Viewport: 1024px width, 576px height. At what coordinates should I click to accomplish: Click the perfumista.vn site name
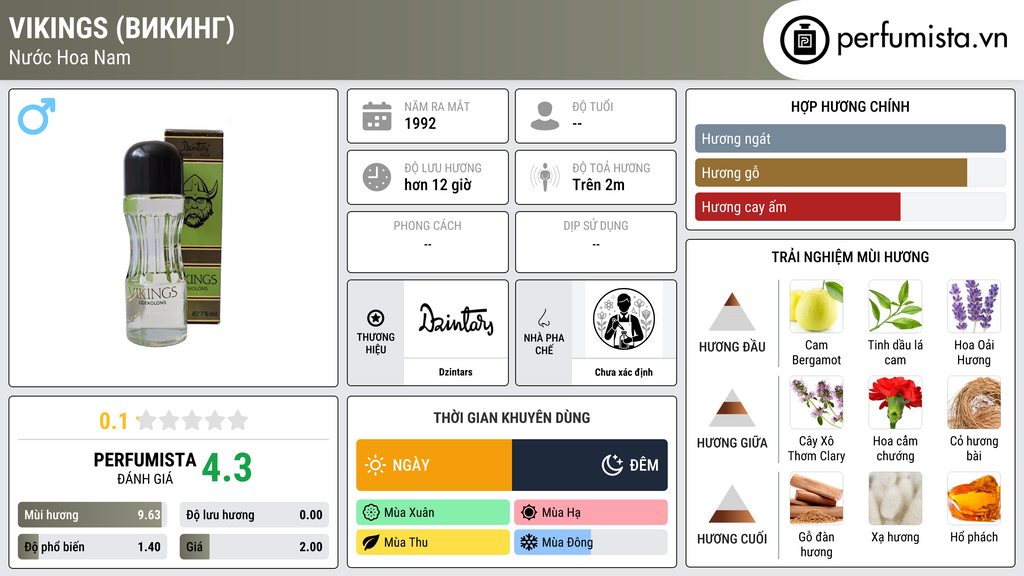pyautogui.click(x=922, y=39)
